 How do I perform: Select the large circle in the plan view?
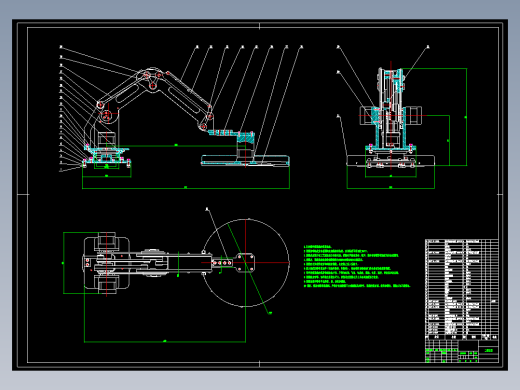pyautogui.click(x=246, y=263)
